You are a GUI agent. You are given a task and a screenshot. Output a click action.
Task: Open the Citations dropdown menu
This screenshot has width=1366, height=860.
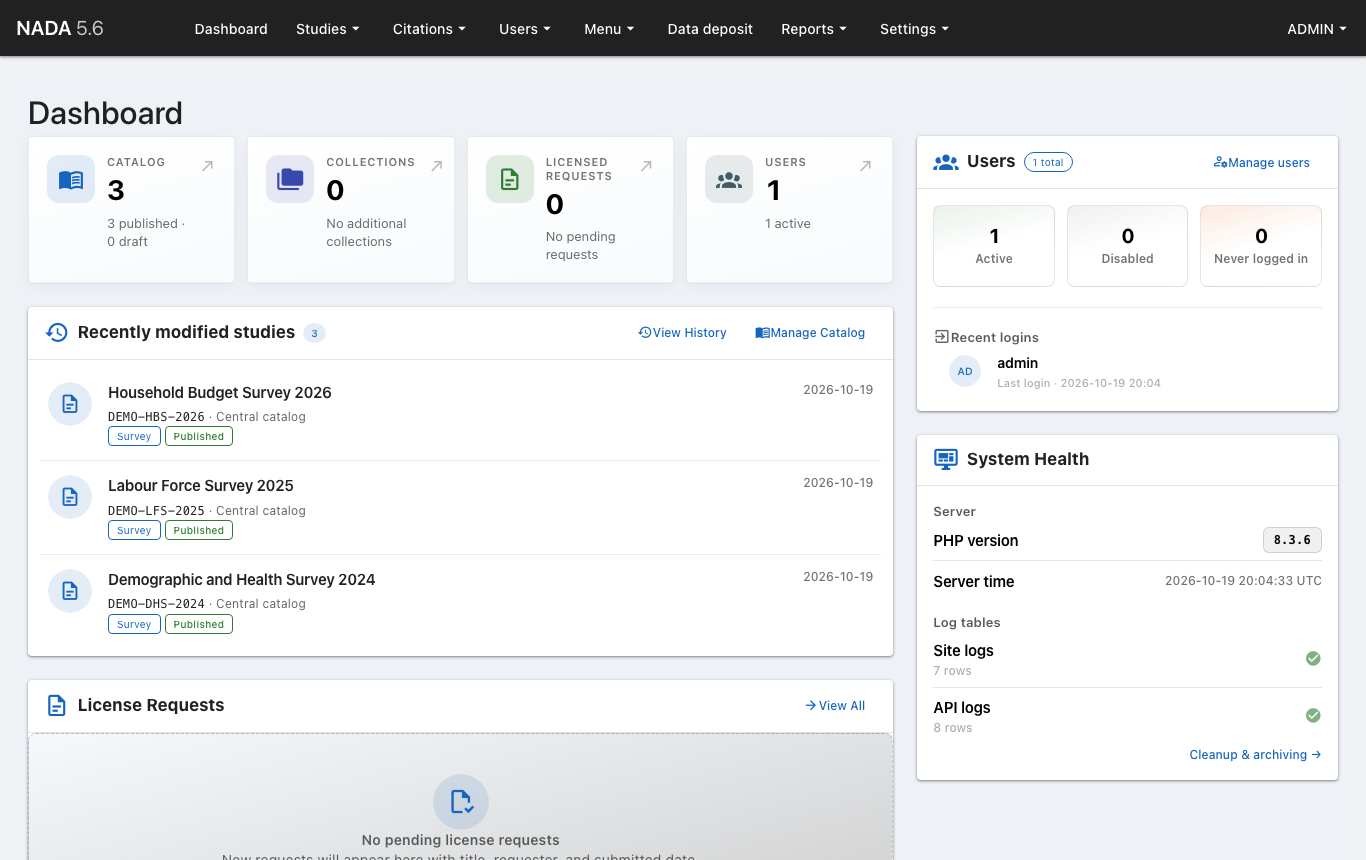[x=429, y=29]
